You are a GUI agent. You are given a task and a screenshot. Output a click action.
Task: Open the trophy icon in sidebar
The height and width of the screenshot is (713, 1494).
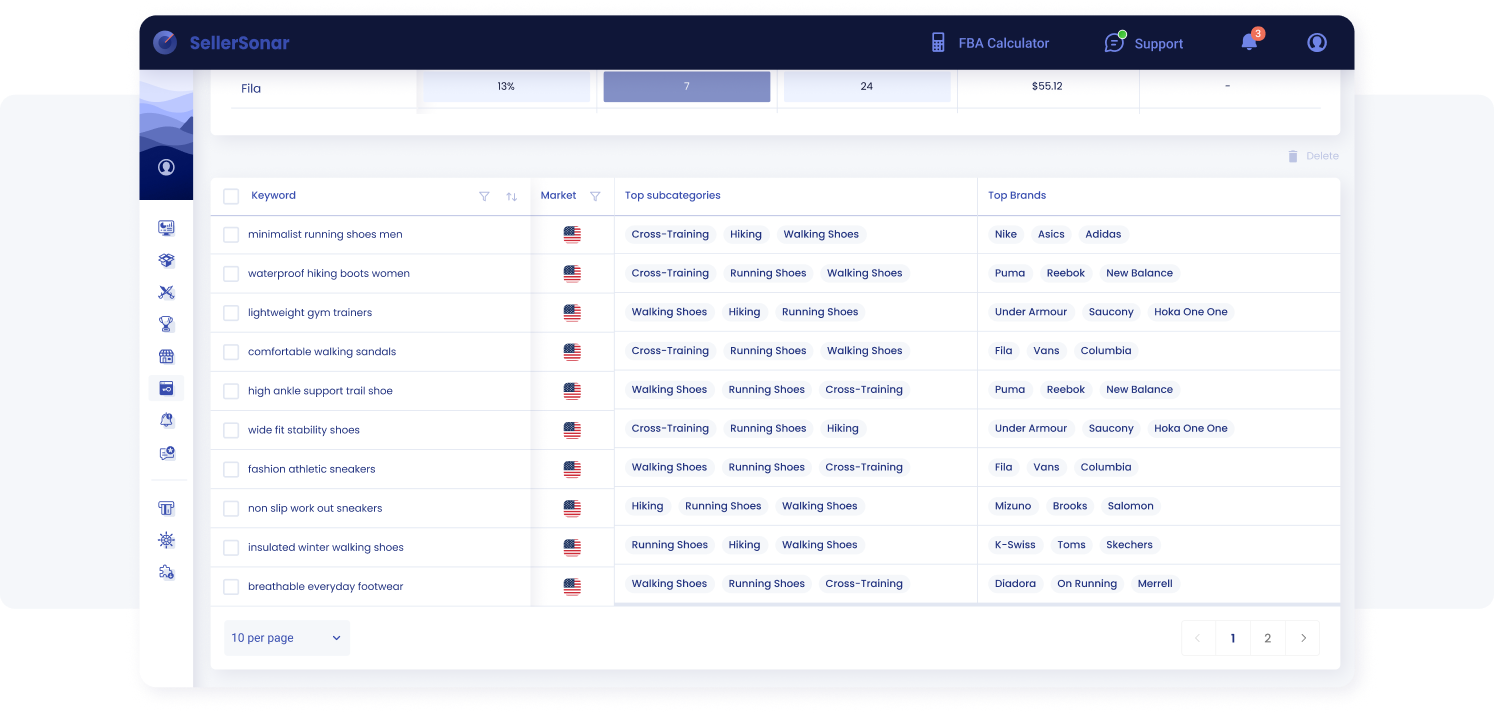tap(166, 324)
